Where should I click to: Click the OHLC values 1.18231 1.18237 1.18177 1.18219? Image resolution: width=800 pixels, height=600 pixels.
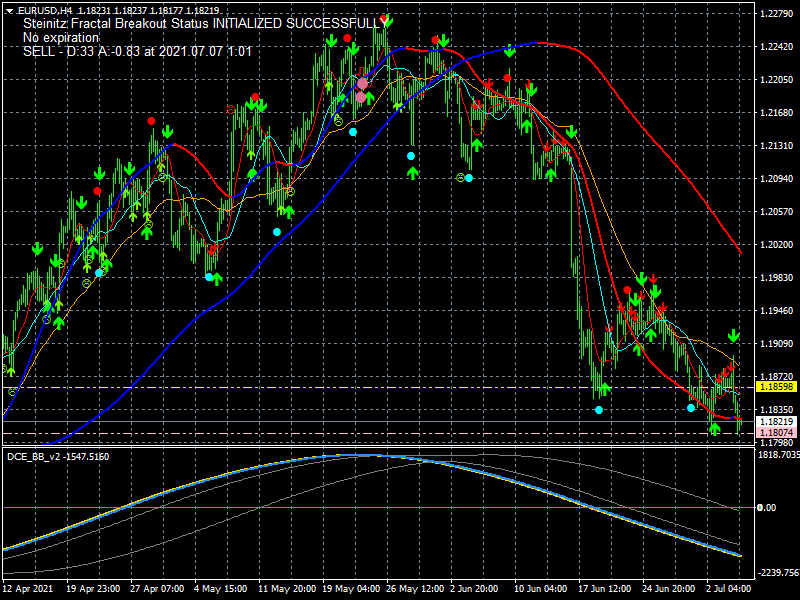tap(148, 11)
